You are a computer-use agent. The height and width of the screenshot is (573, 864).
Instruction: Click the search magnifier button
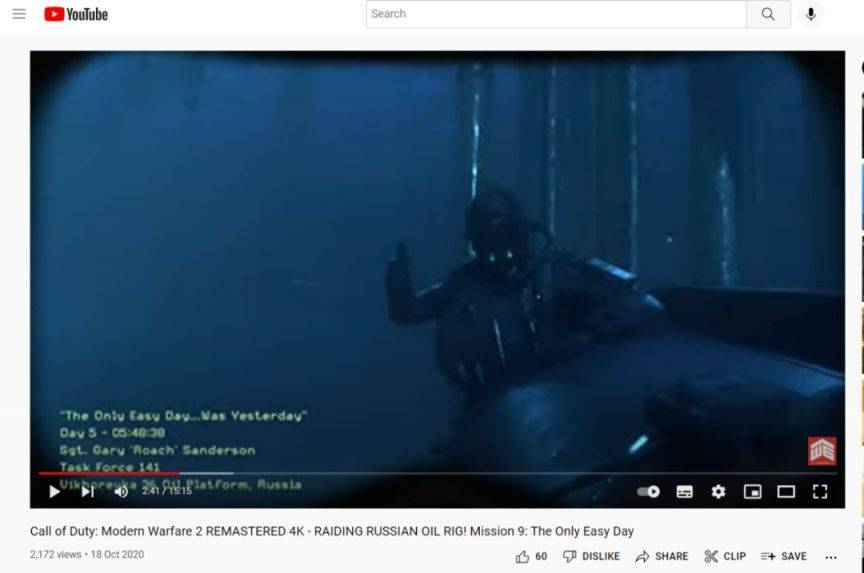coord(768,14)
